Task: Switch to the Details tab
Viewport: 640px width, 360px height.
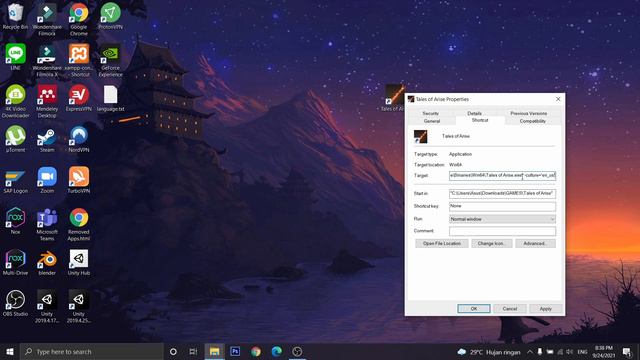Action: click(x=474, y=113)
